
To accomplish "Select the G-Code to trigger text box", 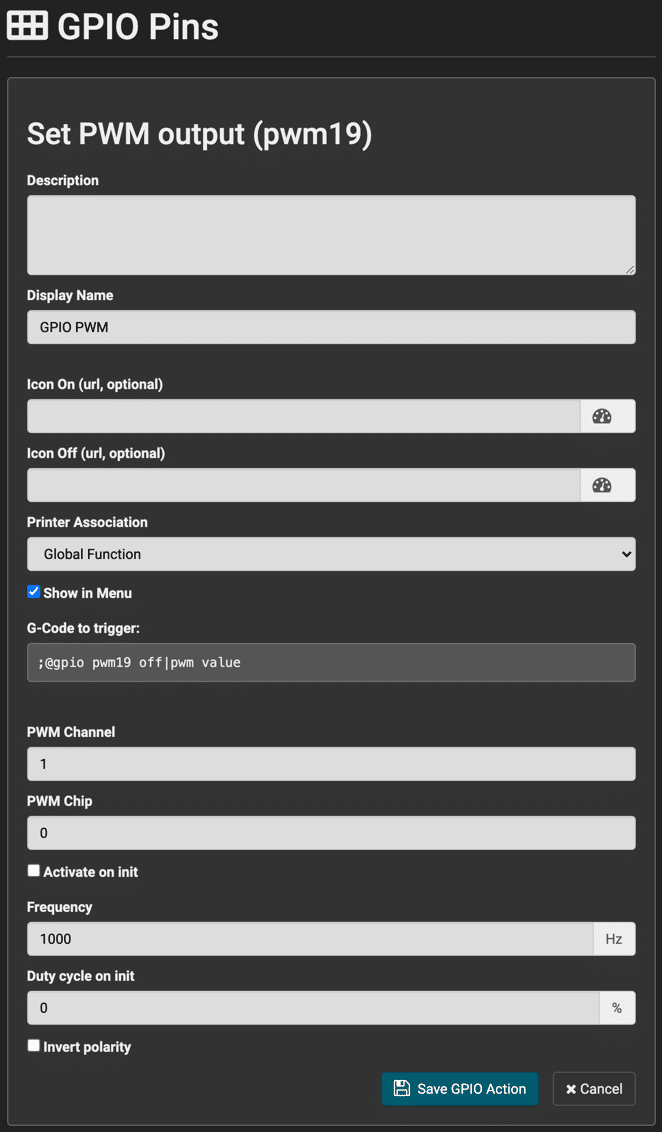I will pos(331,662).
